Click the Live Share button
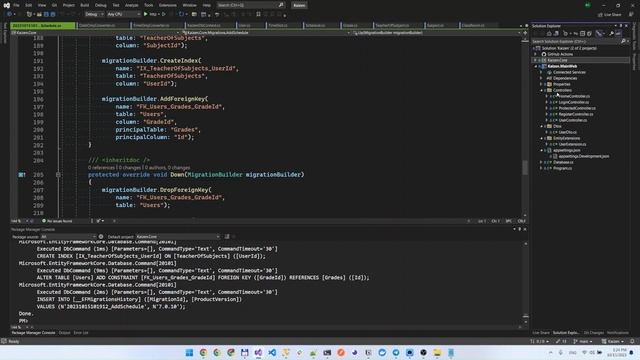Viewport: 640px width, 360px height. [610, 15]
